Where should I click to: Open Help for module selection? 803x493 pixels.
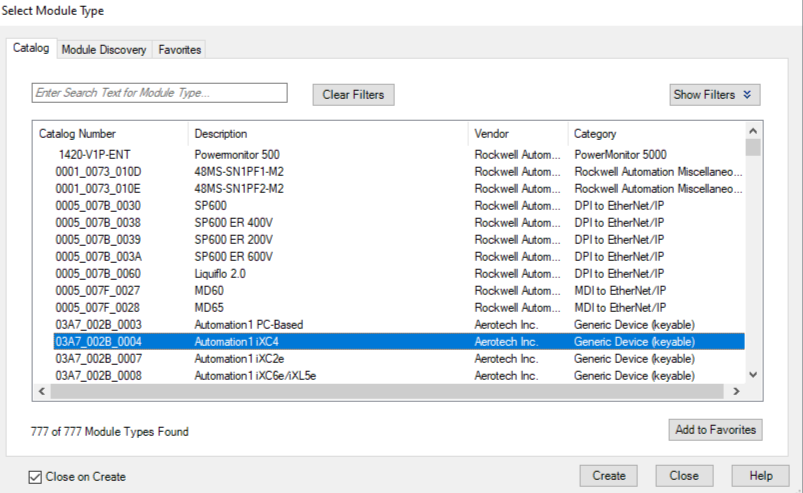pos(760,476)
